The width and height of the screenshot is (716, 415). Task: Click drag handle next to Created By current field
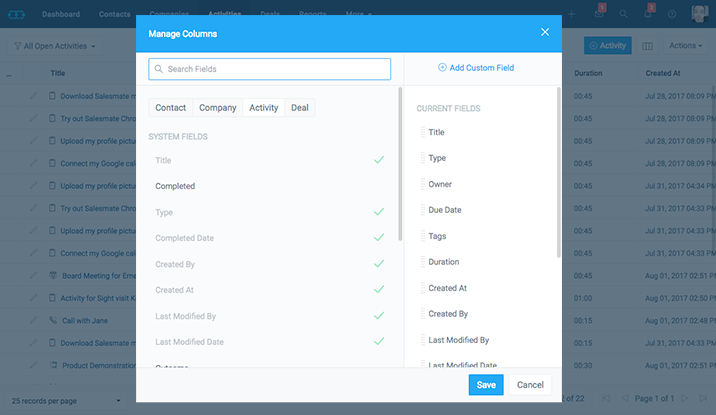tap(423, 314)
